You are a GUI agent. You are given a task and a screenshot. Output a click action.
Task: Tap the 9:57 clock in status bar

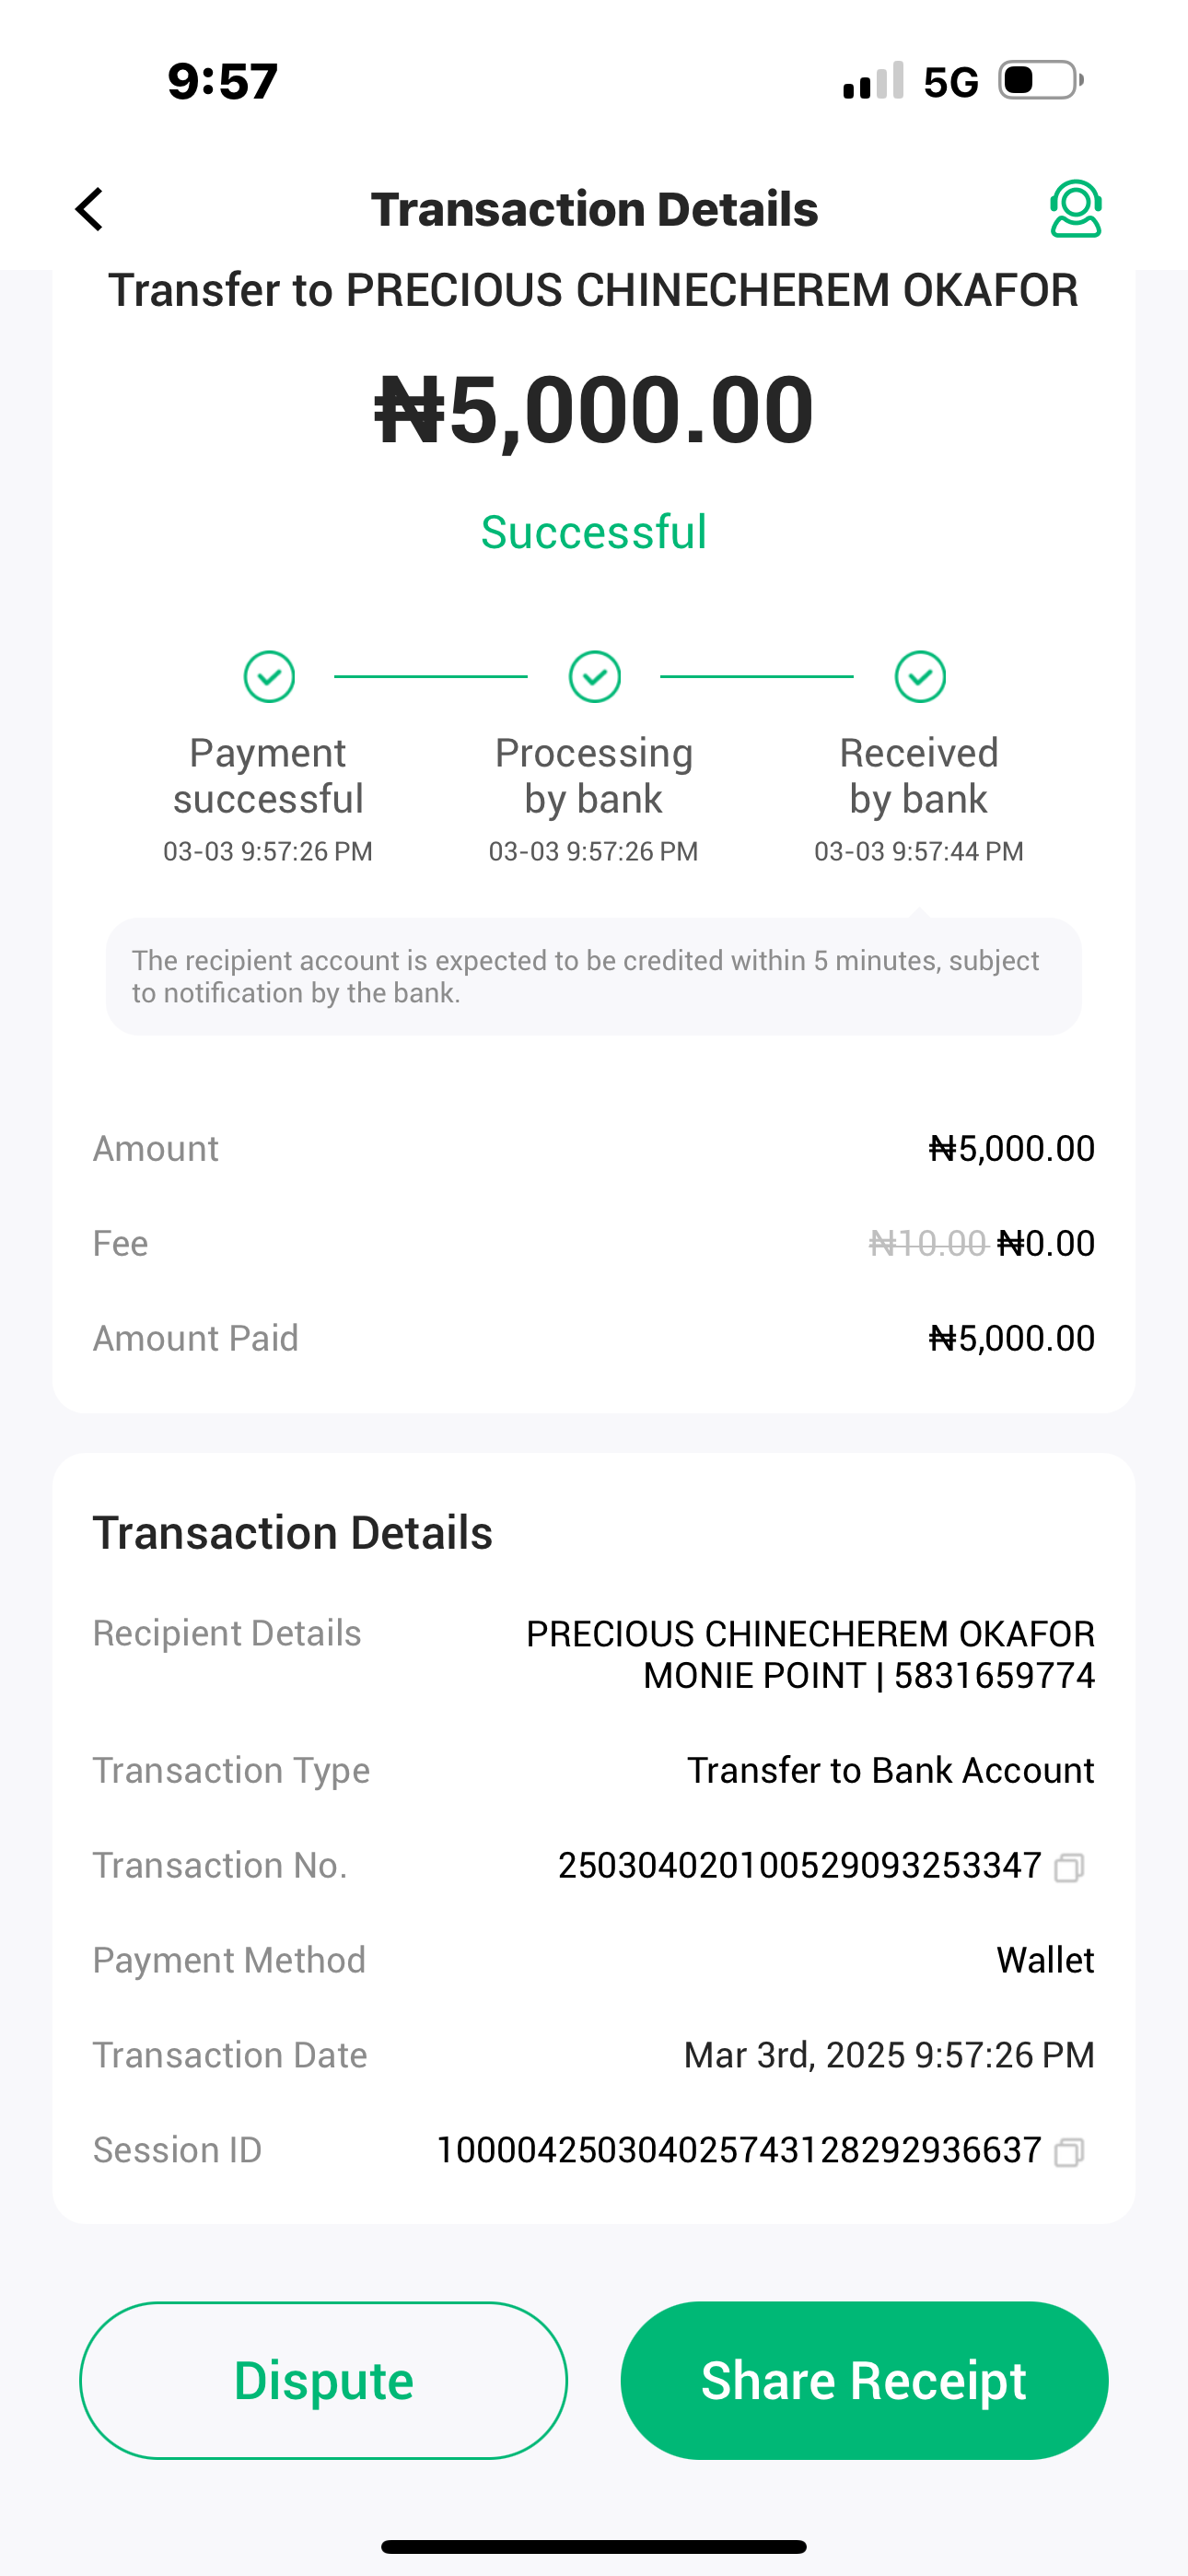(222, 81)
